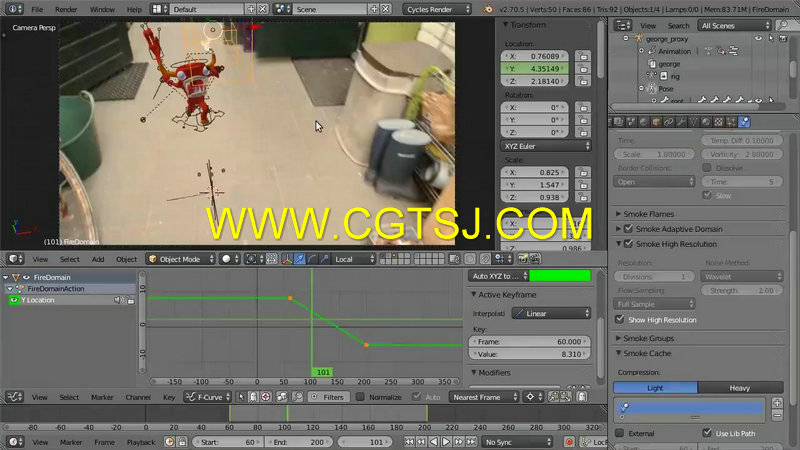This screenshot has height=450, width=800.
Task: Open the XYZ Euler rotation mode dropdown
Action: (546, 146)
